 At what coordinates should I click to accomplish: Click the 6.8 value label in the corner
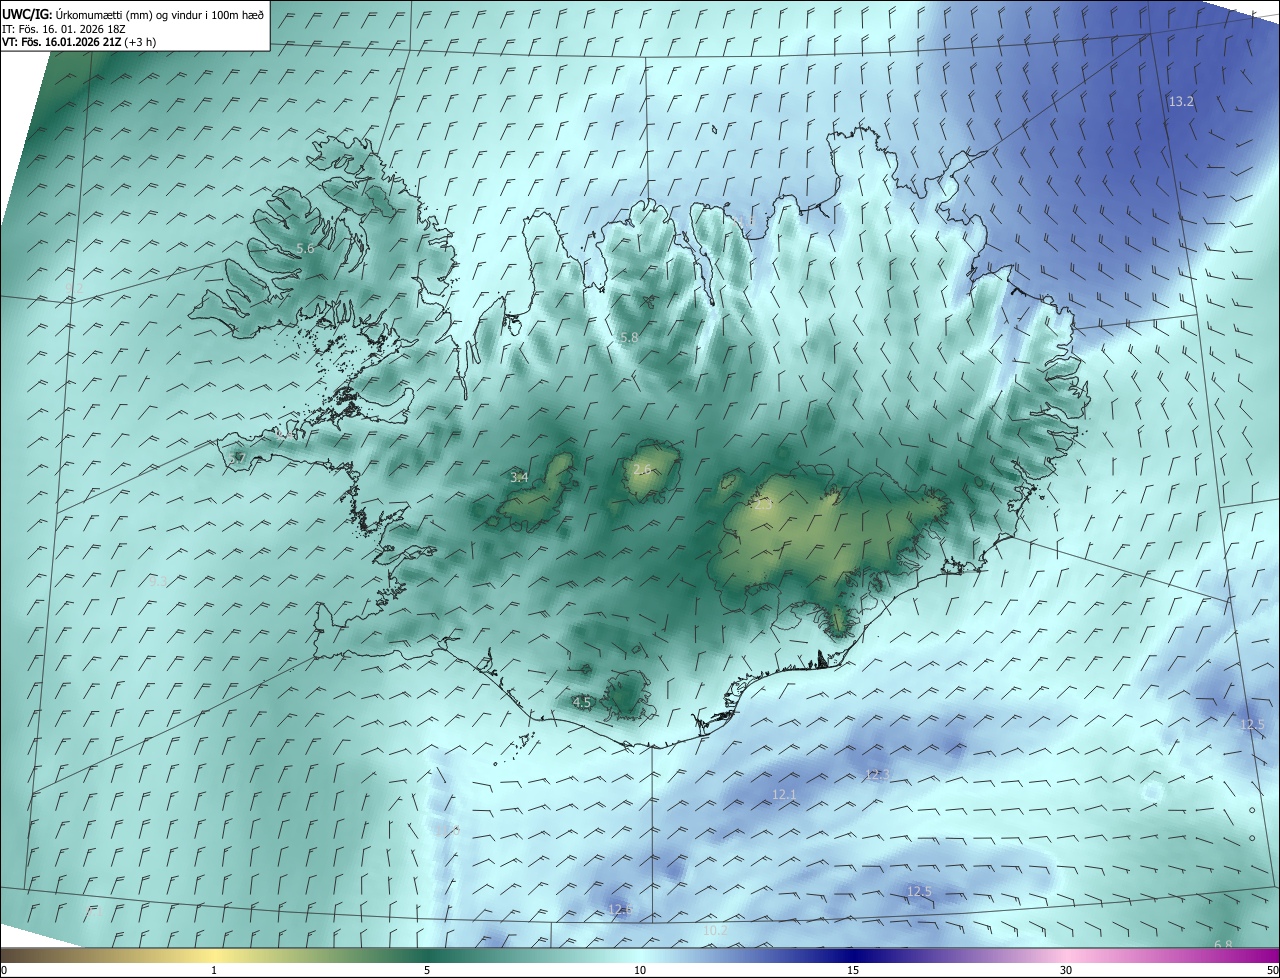tap(1223, 945)
